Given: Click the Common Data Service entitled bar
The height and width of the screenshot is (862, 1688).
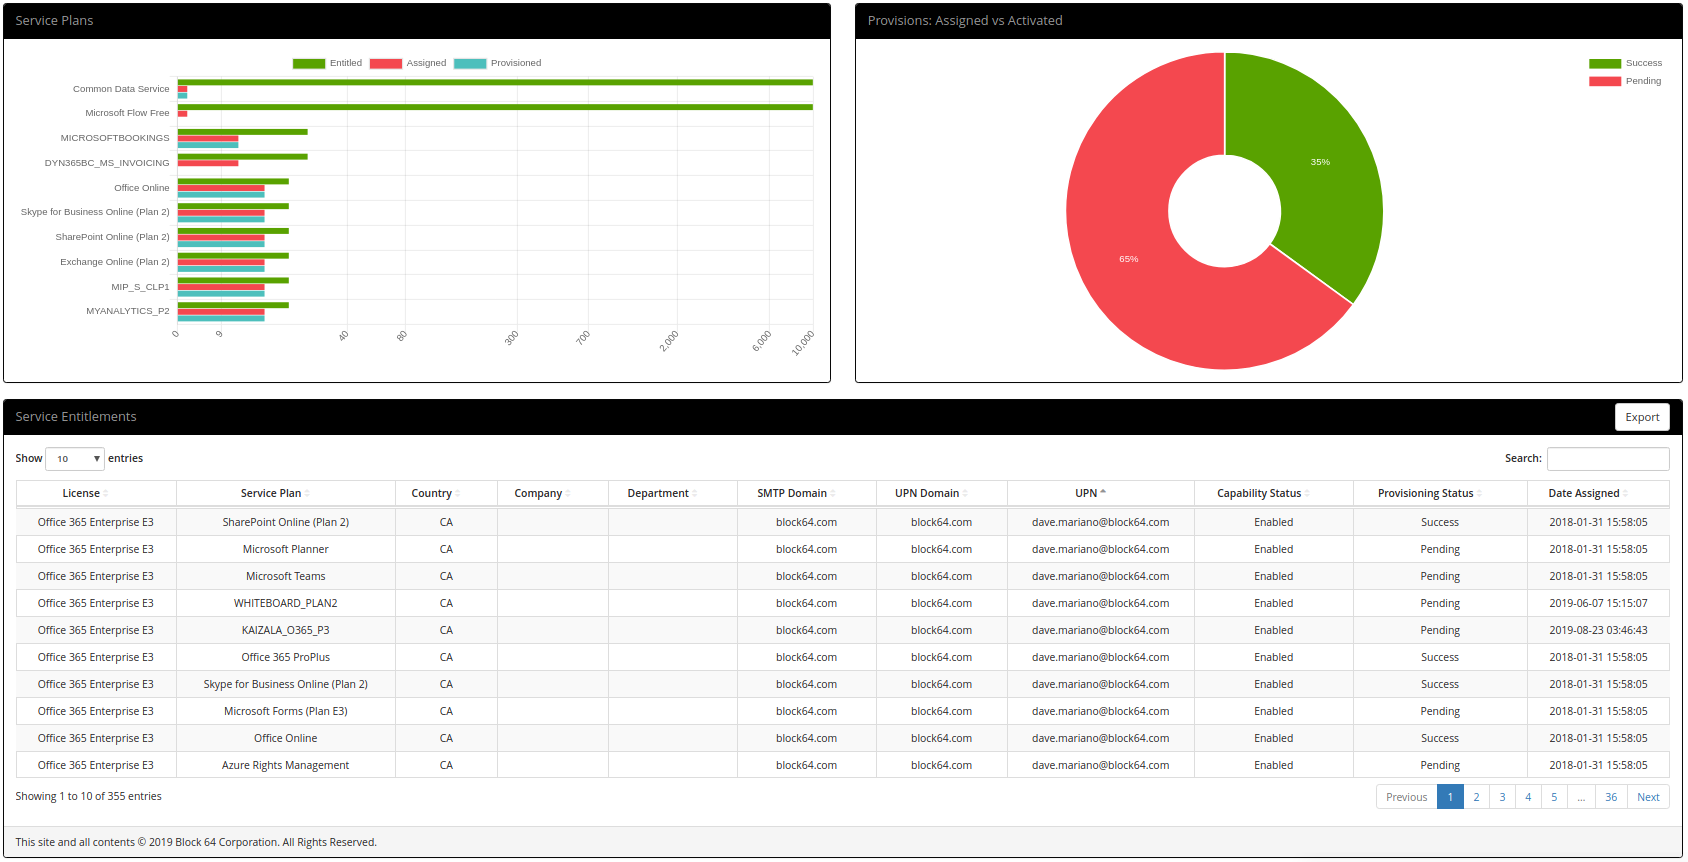Looking at the screenshot, I should 495,82.
